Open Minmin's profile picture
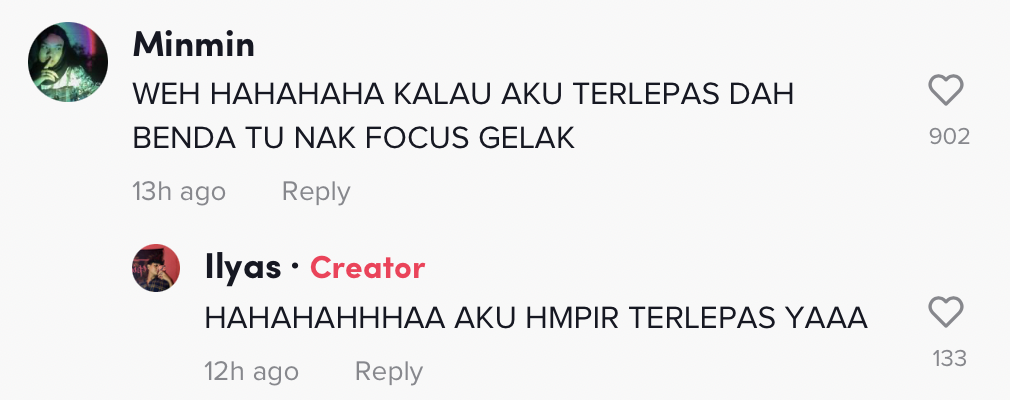The width and height of the screenshot is (1010, 400). 68,62
